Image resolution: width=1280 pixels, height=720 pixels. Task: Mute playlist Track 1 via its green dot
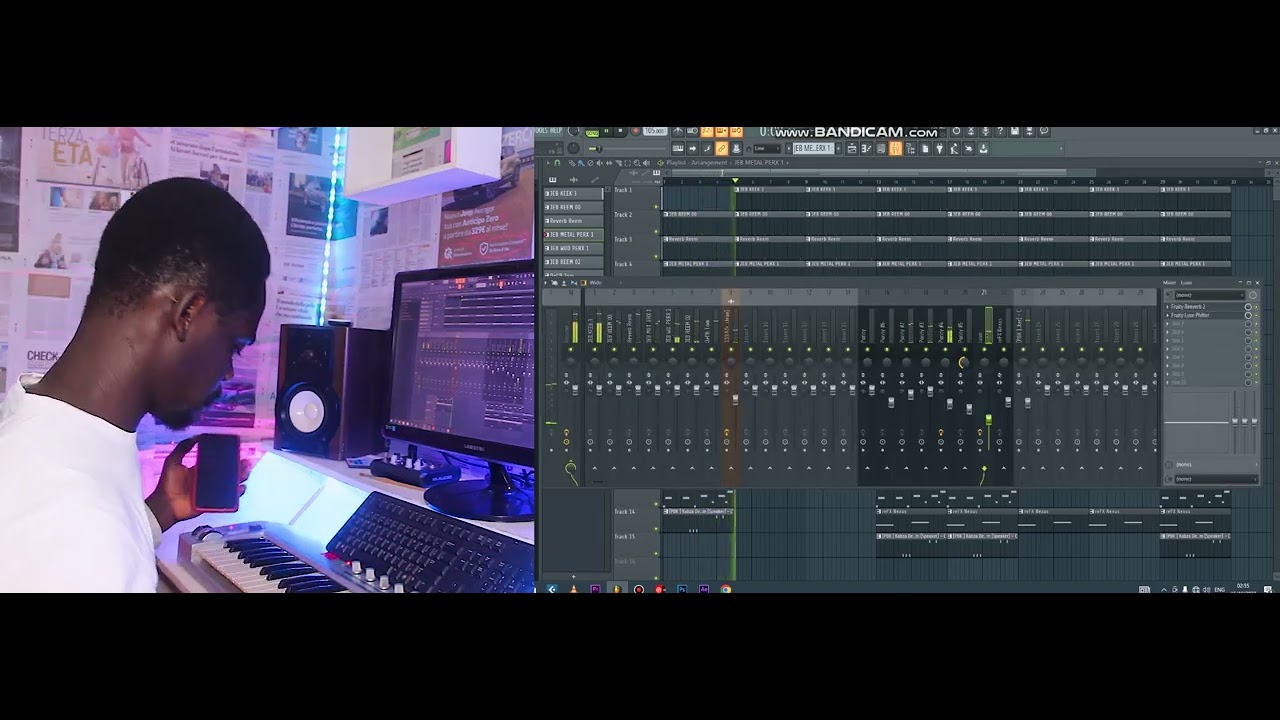tap(656, 207)
